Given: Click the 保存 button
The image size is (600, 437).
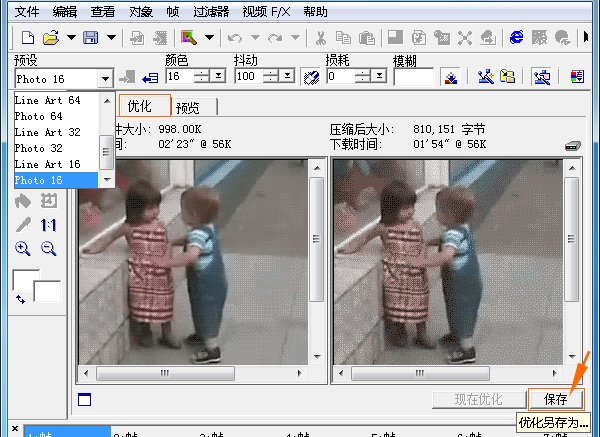Looking at the screenshot, I should 555,399.
